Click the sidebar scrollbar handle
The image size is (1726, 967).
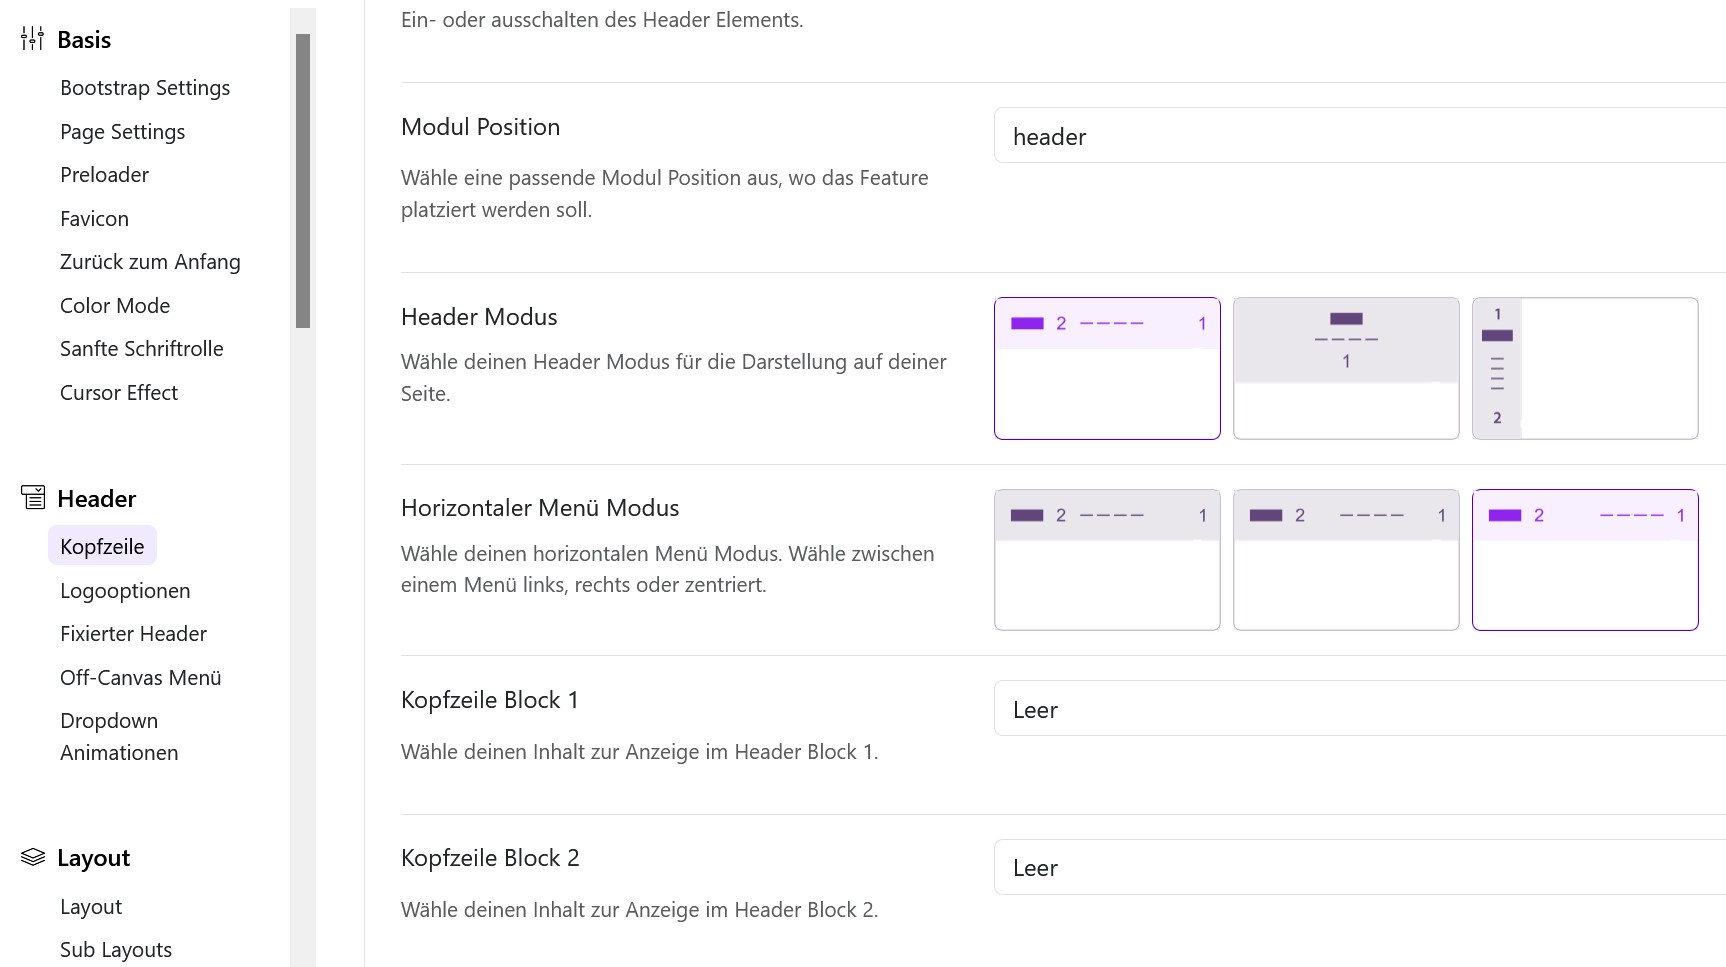(302, 180)
